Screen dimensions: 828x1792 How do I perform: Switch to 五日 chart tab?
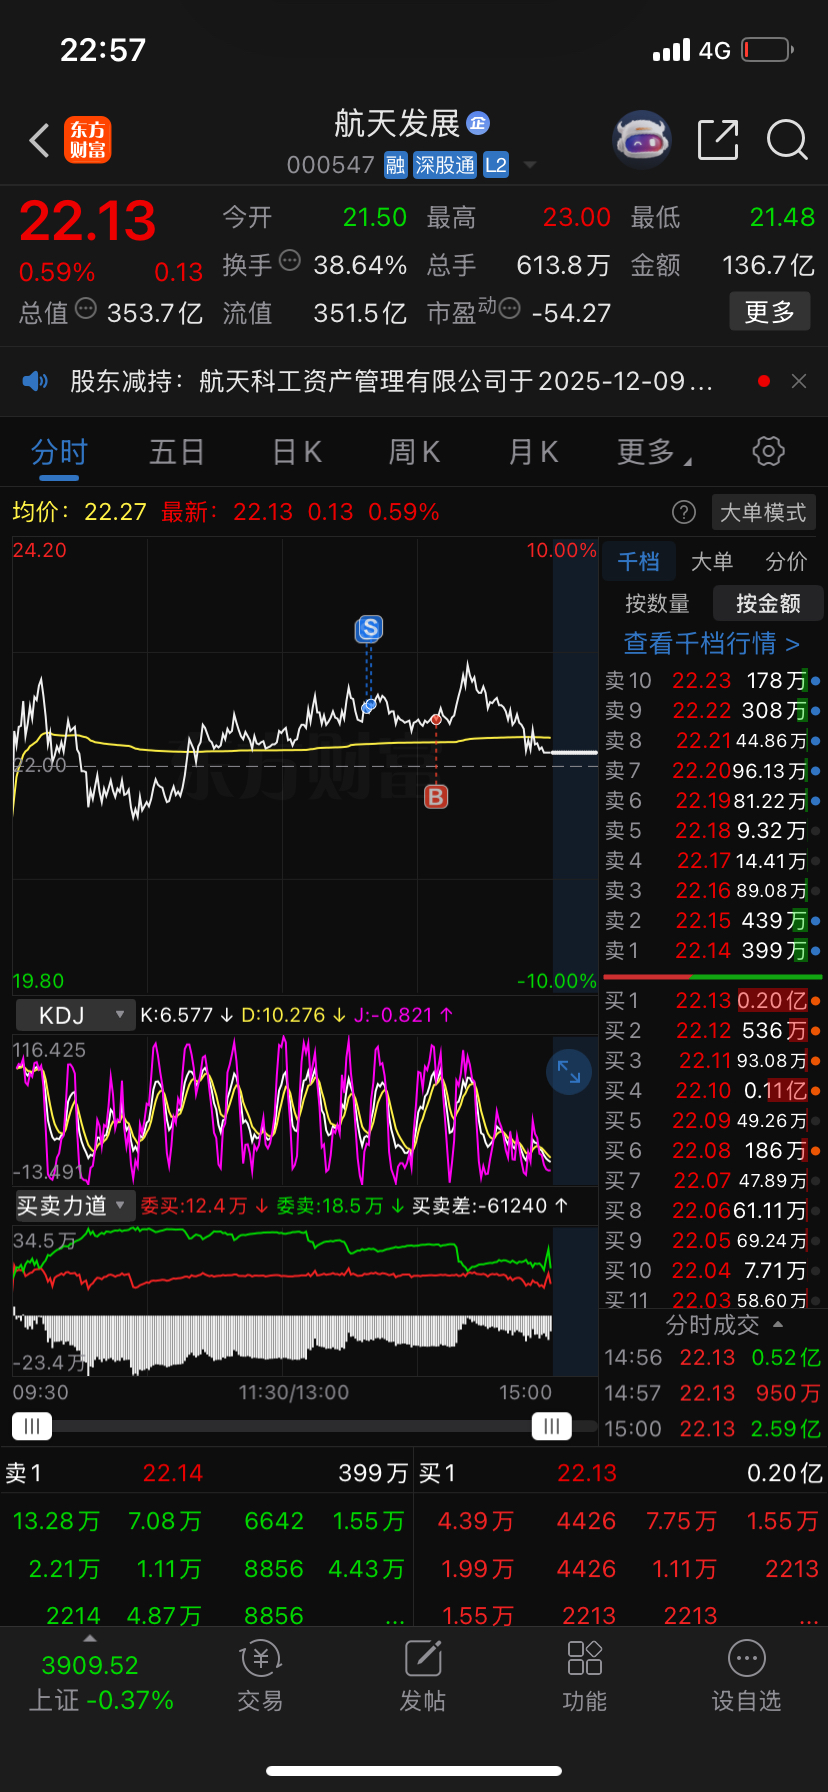click(177, 452)
